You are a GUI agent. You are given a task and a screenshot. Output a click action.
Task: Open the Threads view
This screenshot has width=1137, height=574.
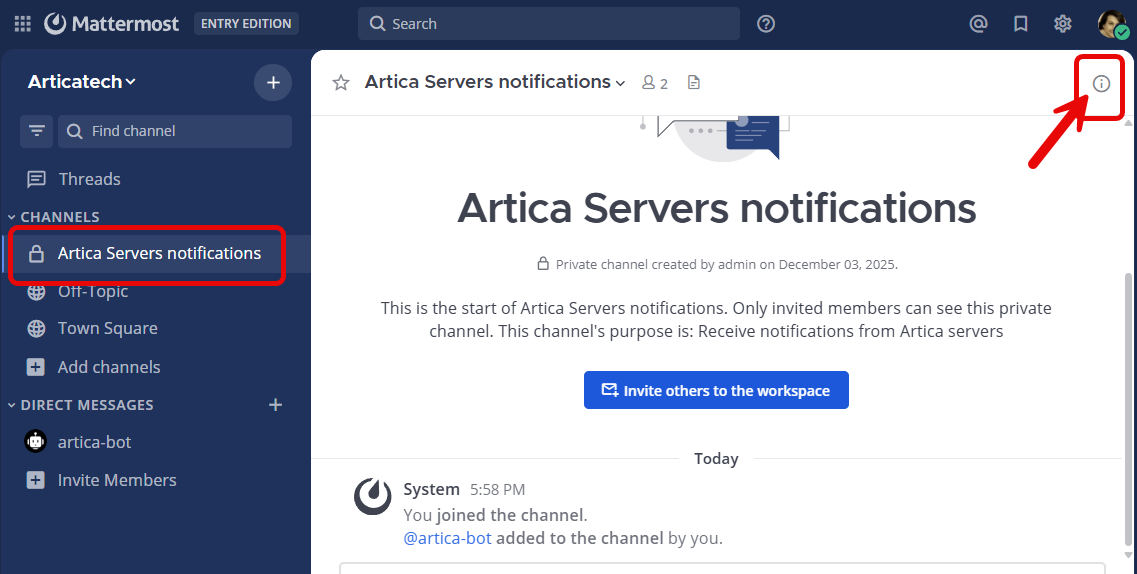[89, 179]
